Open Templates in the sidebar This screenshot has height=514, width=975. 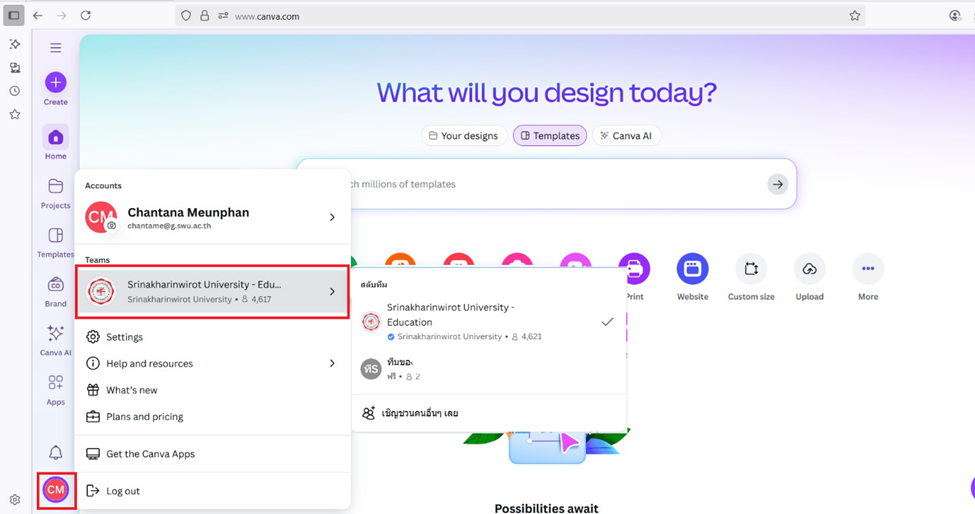click(55, 242)
